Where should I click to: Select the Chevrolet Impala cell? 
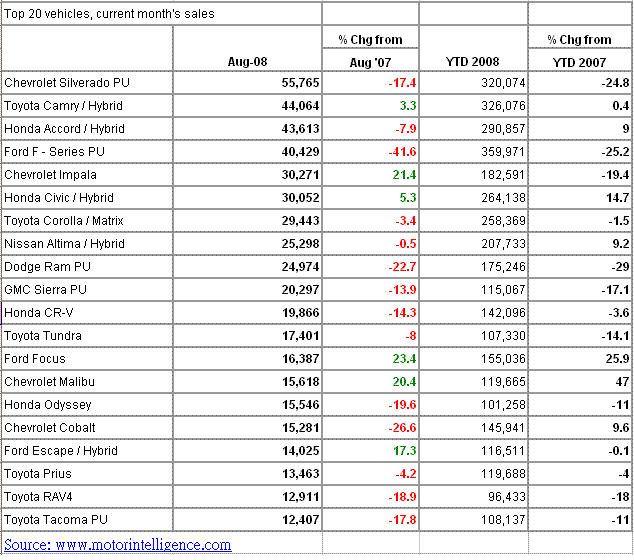(87, 175)
